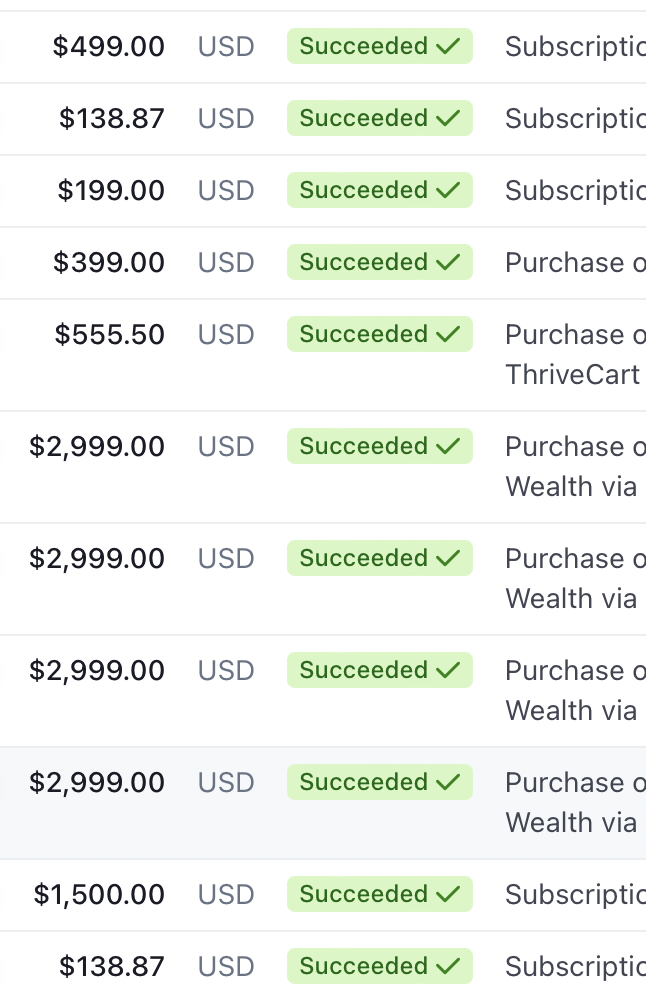
Task: Open the Subscription description for the $1,500.00 payment
Action: (575, 894)
